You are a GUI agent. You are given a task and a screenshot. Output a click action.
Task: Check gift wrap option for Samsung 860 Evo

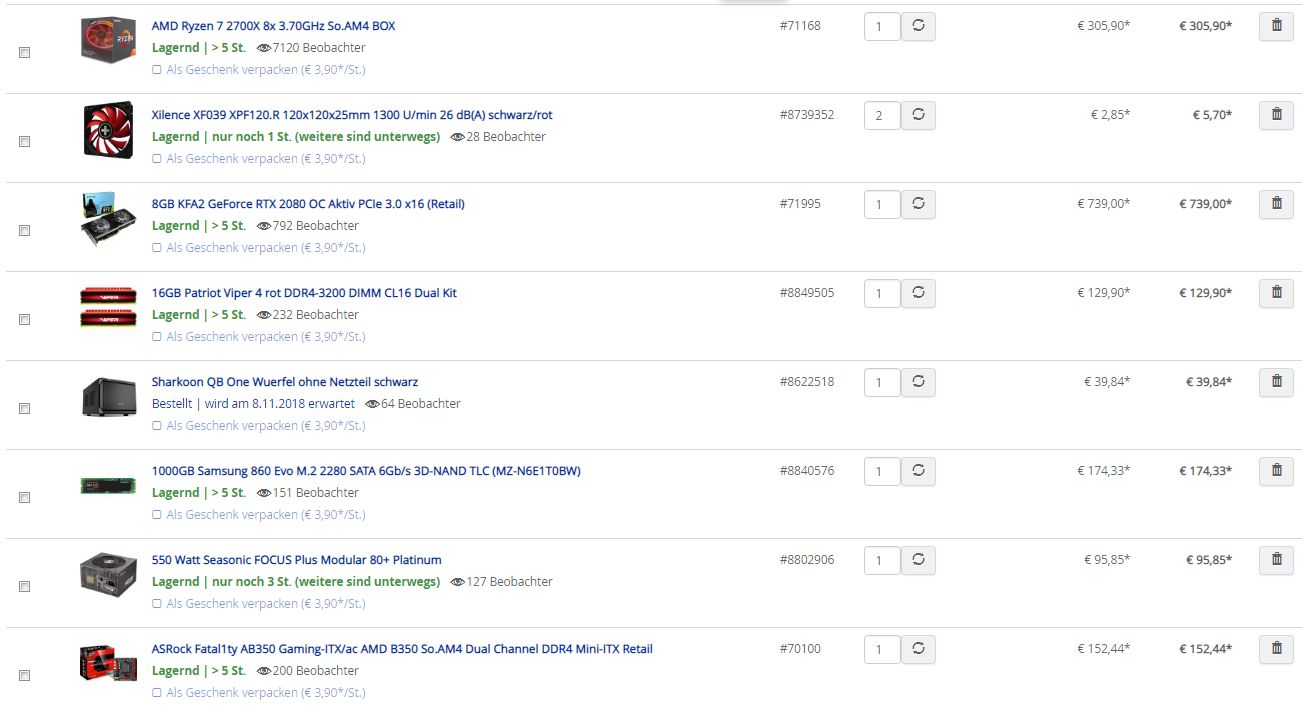[x=157, y=515]
